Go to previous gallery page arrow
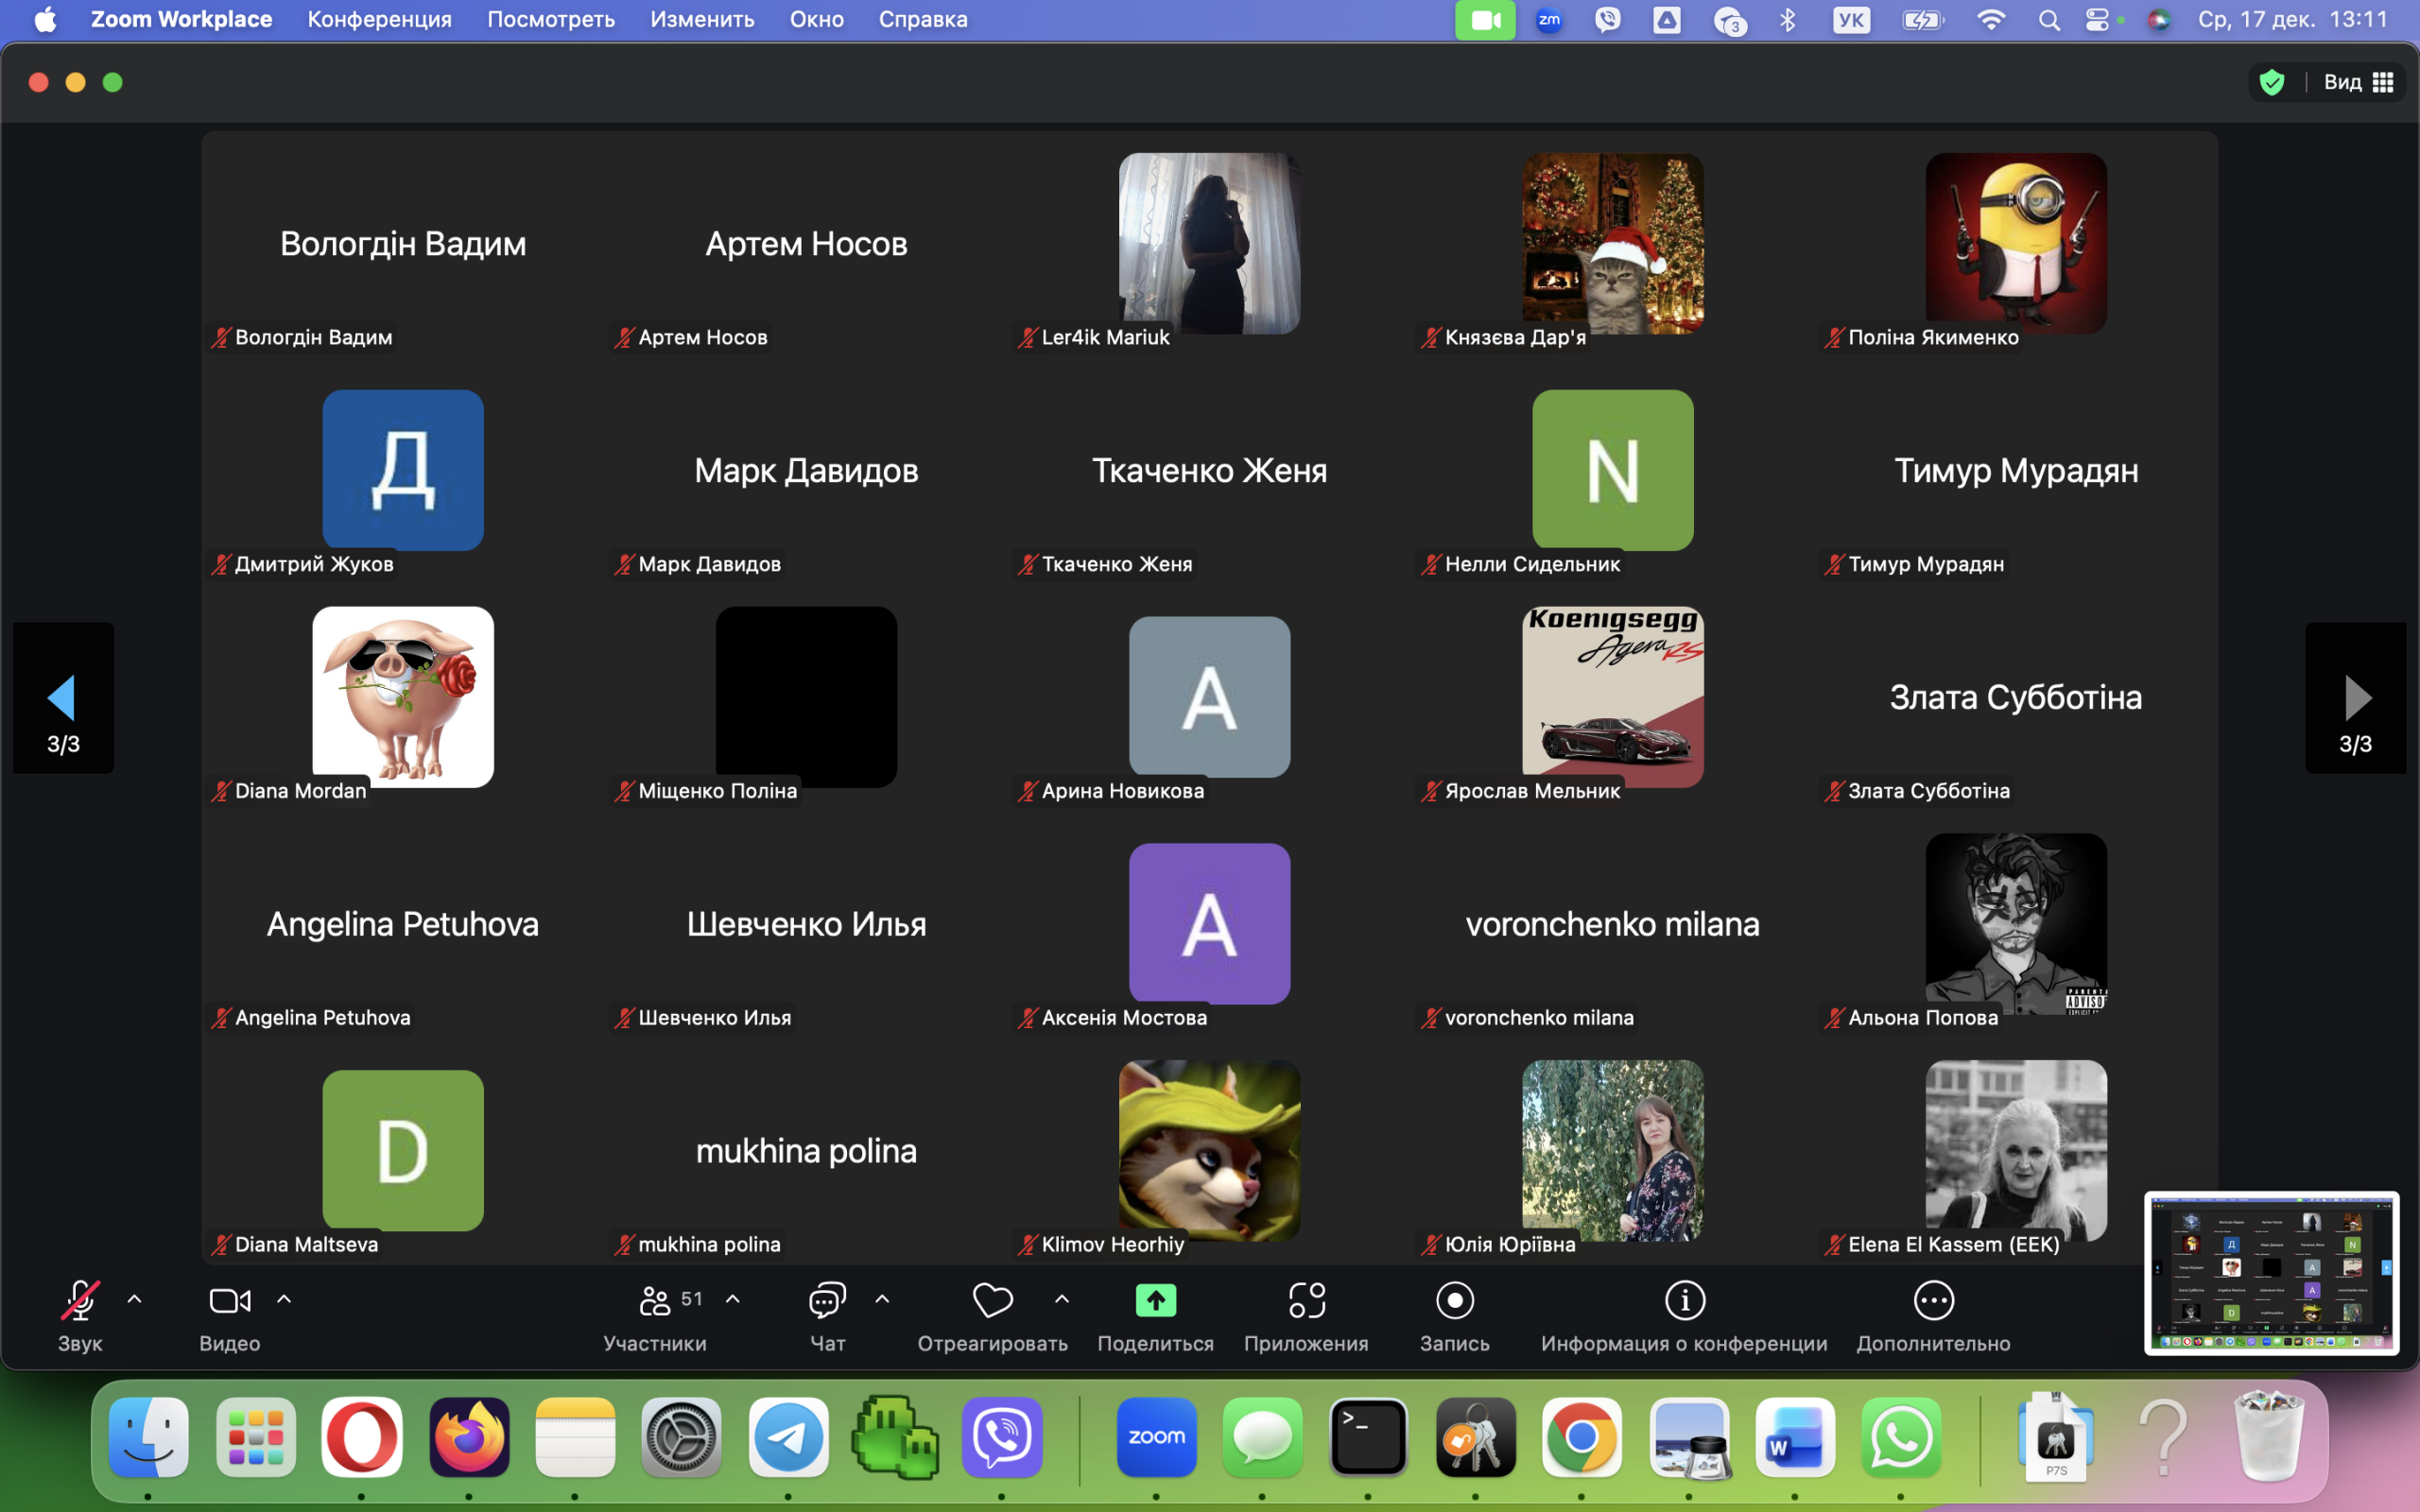 pos(62,698)
